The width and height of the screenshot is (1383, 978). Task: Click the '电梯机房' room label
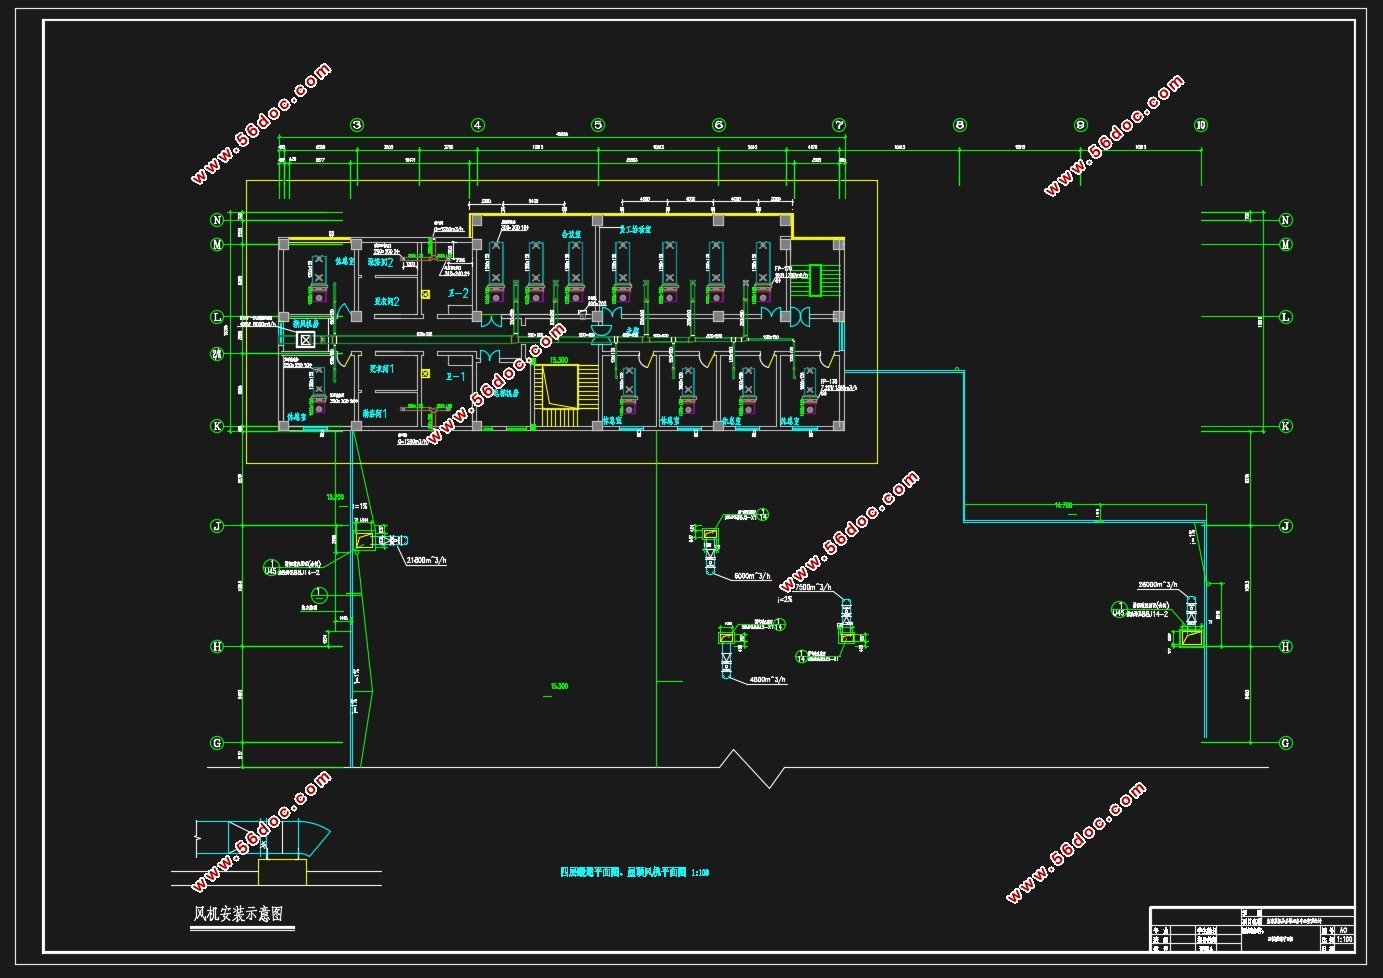(x=505, y=393)
